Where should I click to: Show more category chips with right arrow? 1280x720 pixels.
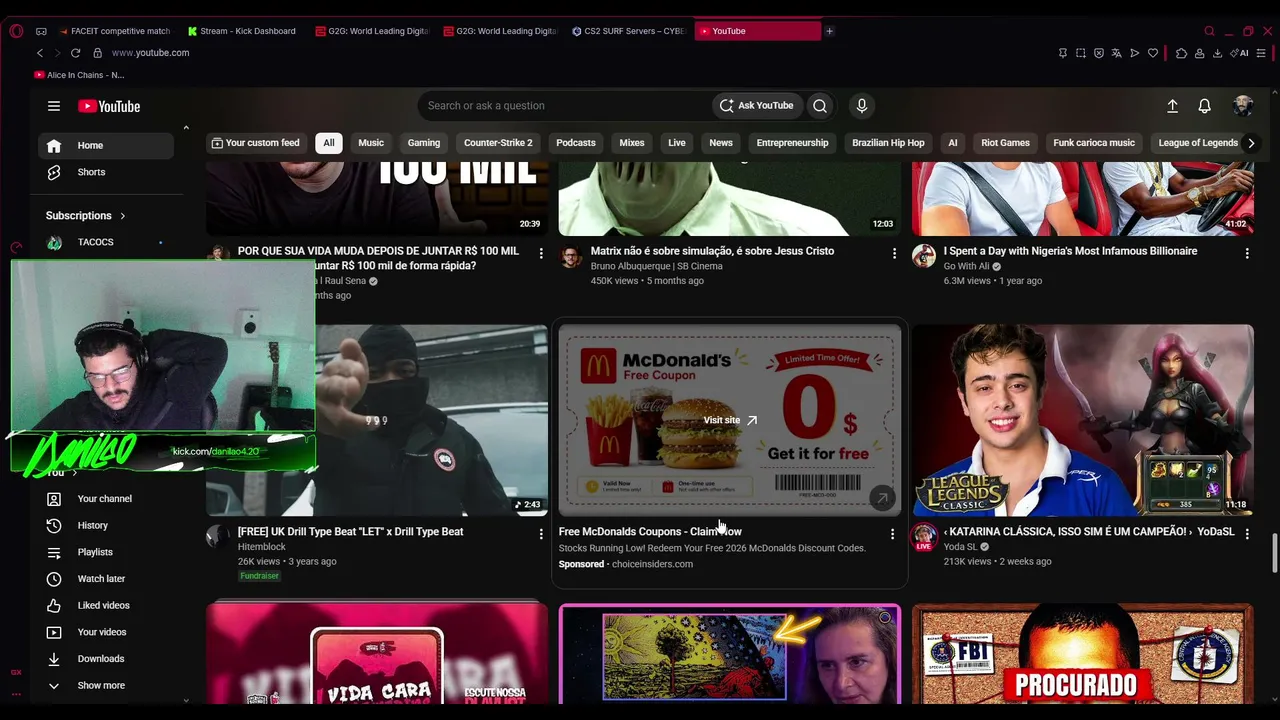[x=1250, y=143]
